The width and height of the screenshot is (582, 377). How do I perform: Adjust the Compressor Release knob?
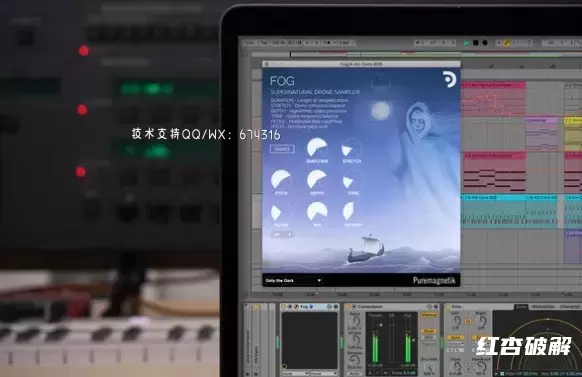[356, 360]
